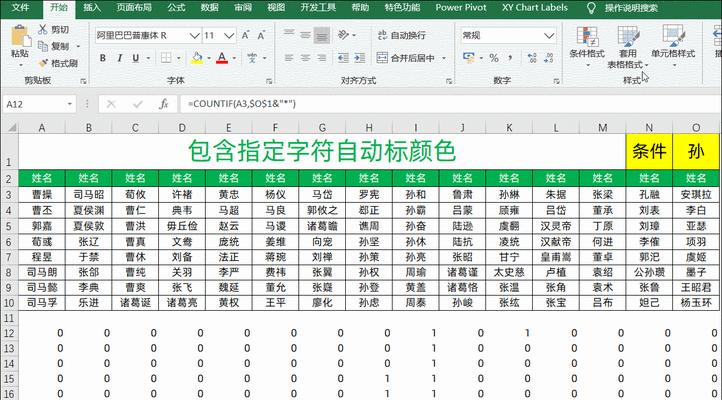Click the search box 操作说明搜索
Image resolution: width=722 pixels, height=400 pixels.
[631, 8]
